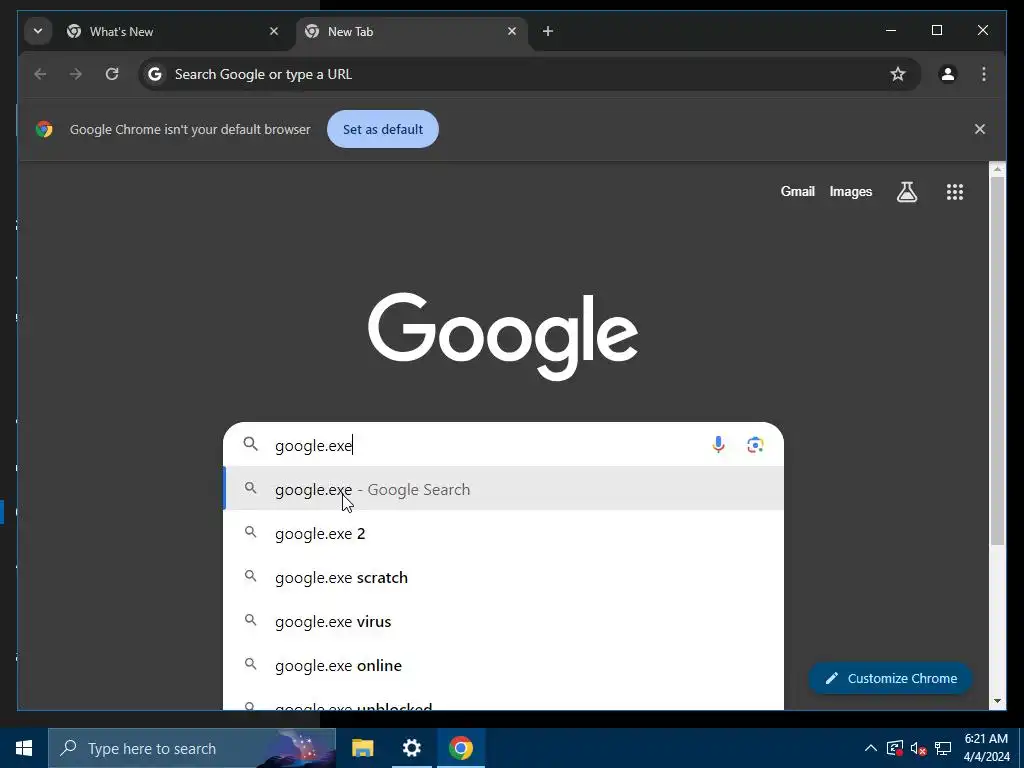1024x768 pixels.
Task: Open the tab search dropdown arrow
Action: point(38,31)
